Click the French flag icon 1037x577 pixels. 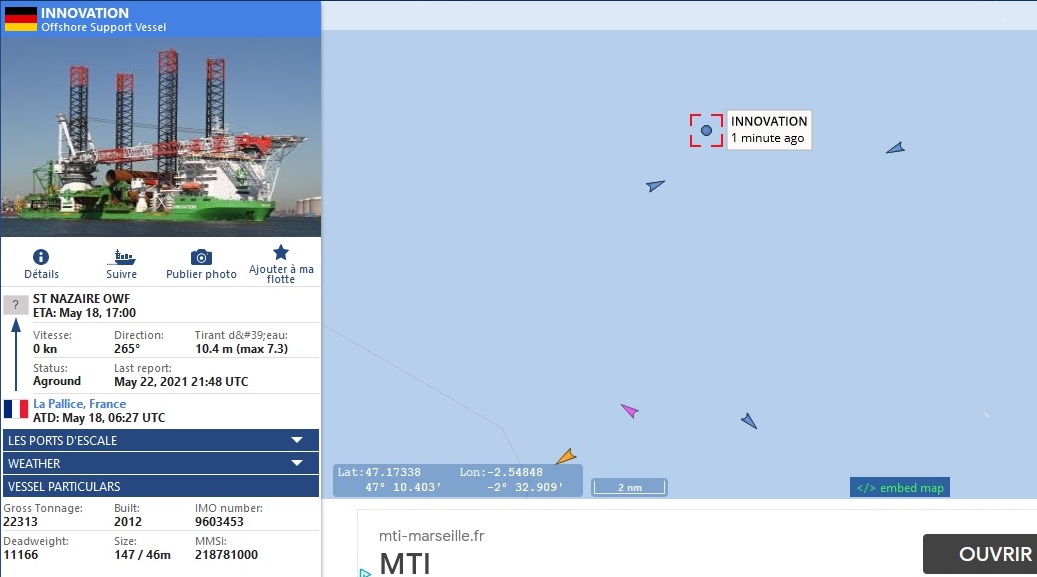(16, 409)
